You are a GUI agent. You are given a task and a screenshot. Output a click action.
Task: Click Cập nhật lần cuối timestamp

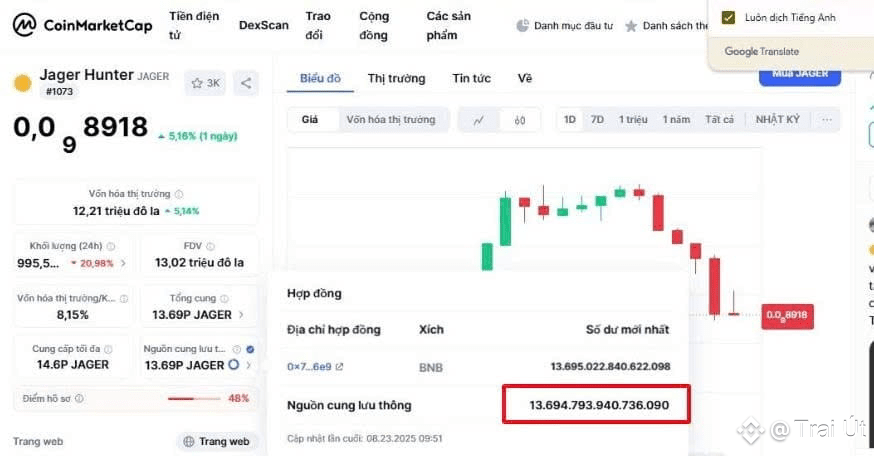(365, 439)
